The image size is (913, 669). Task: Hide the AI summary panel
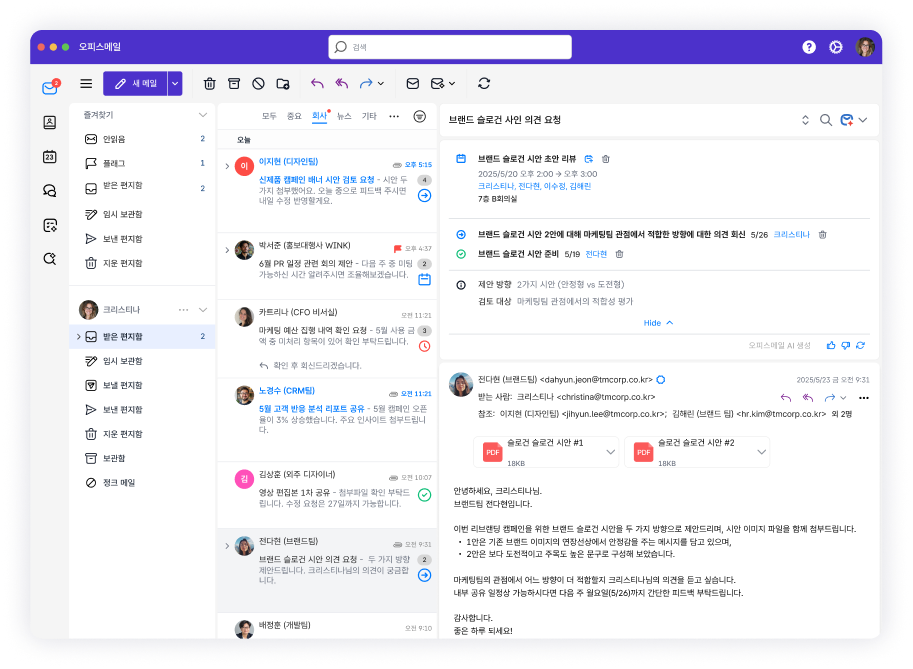pyautogui.click(x=658, y=323)
